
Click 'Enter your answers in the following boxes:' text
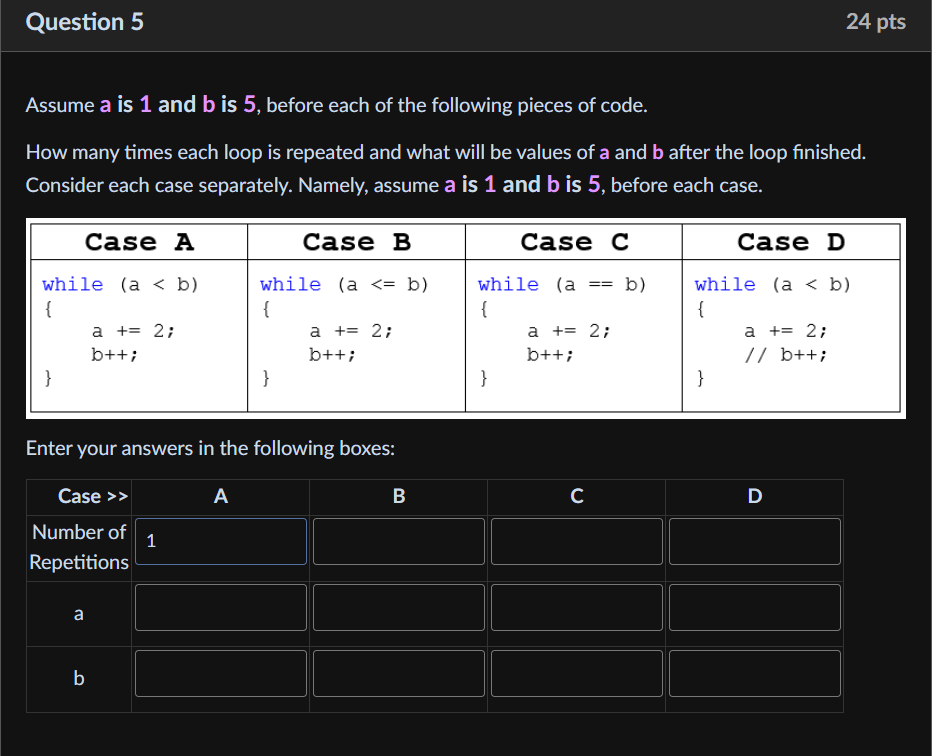point(210,448)
